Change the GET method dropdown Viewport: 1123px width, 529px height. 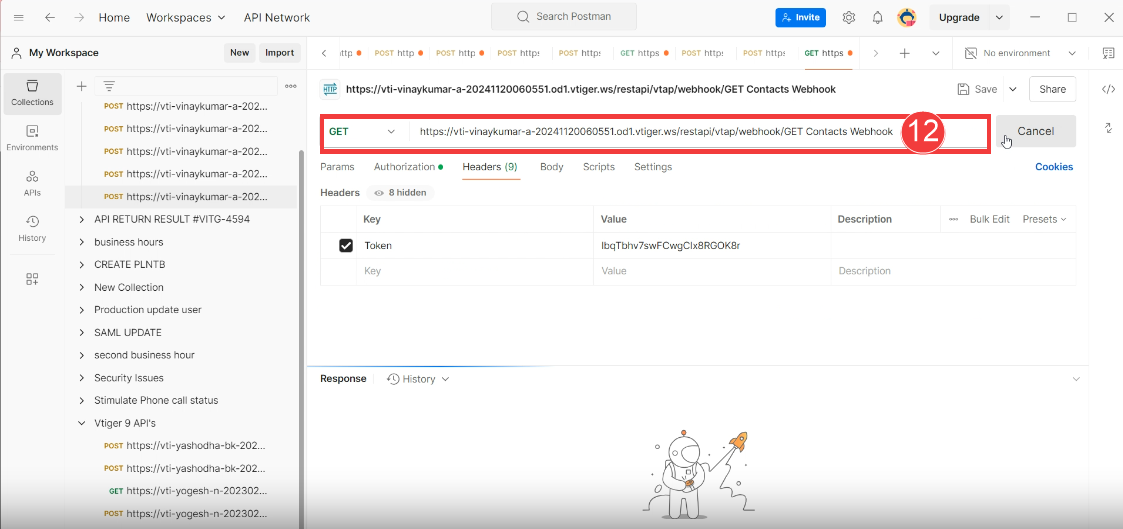tap(362, 132)
